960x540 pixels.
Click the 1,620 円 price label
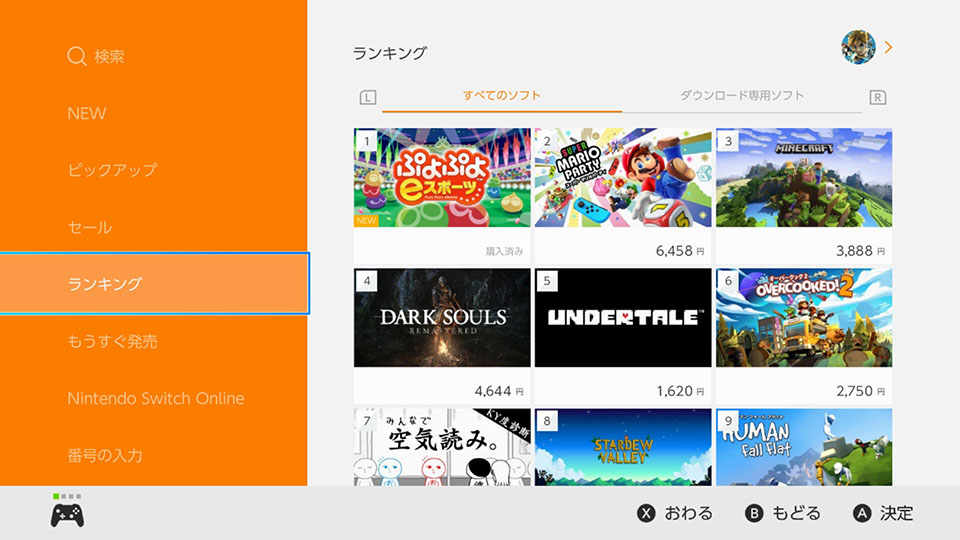pos(680,391)
